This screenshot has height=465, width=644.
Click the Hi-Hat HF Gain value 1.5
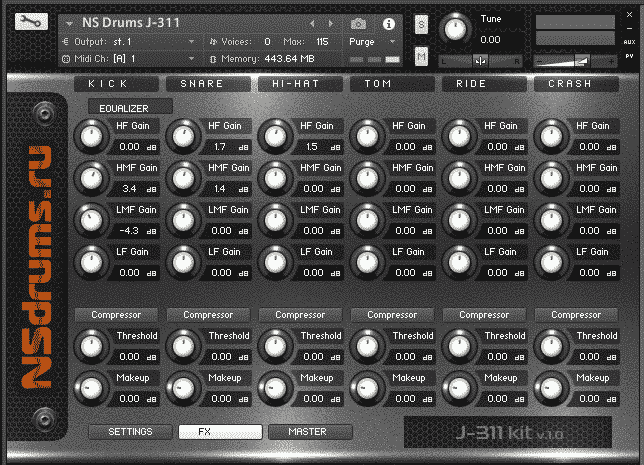pos(312,147)
